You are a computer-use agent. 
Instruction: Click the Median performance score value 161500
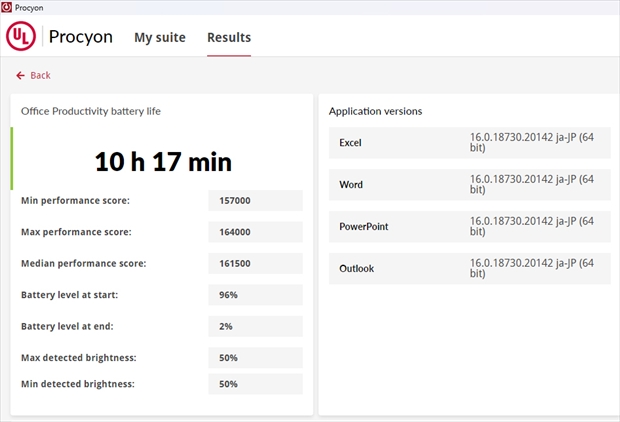[255, 264]
